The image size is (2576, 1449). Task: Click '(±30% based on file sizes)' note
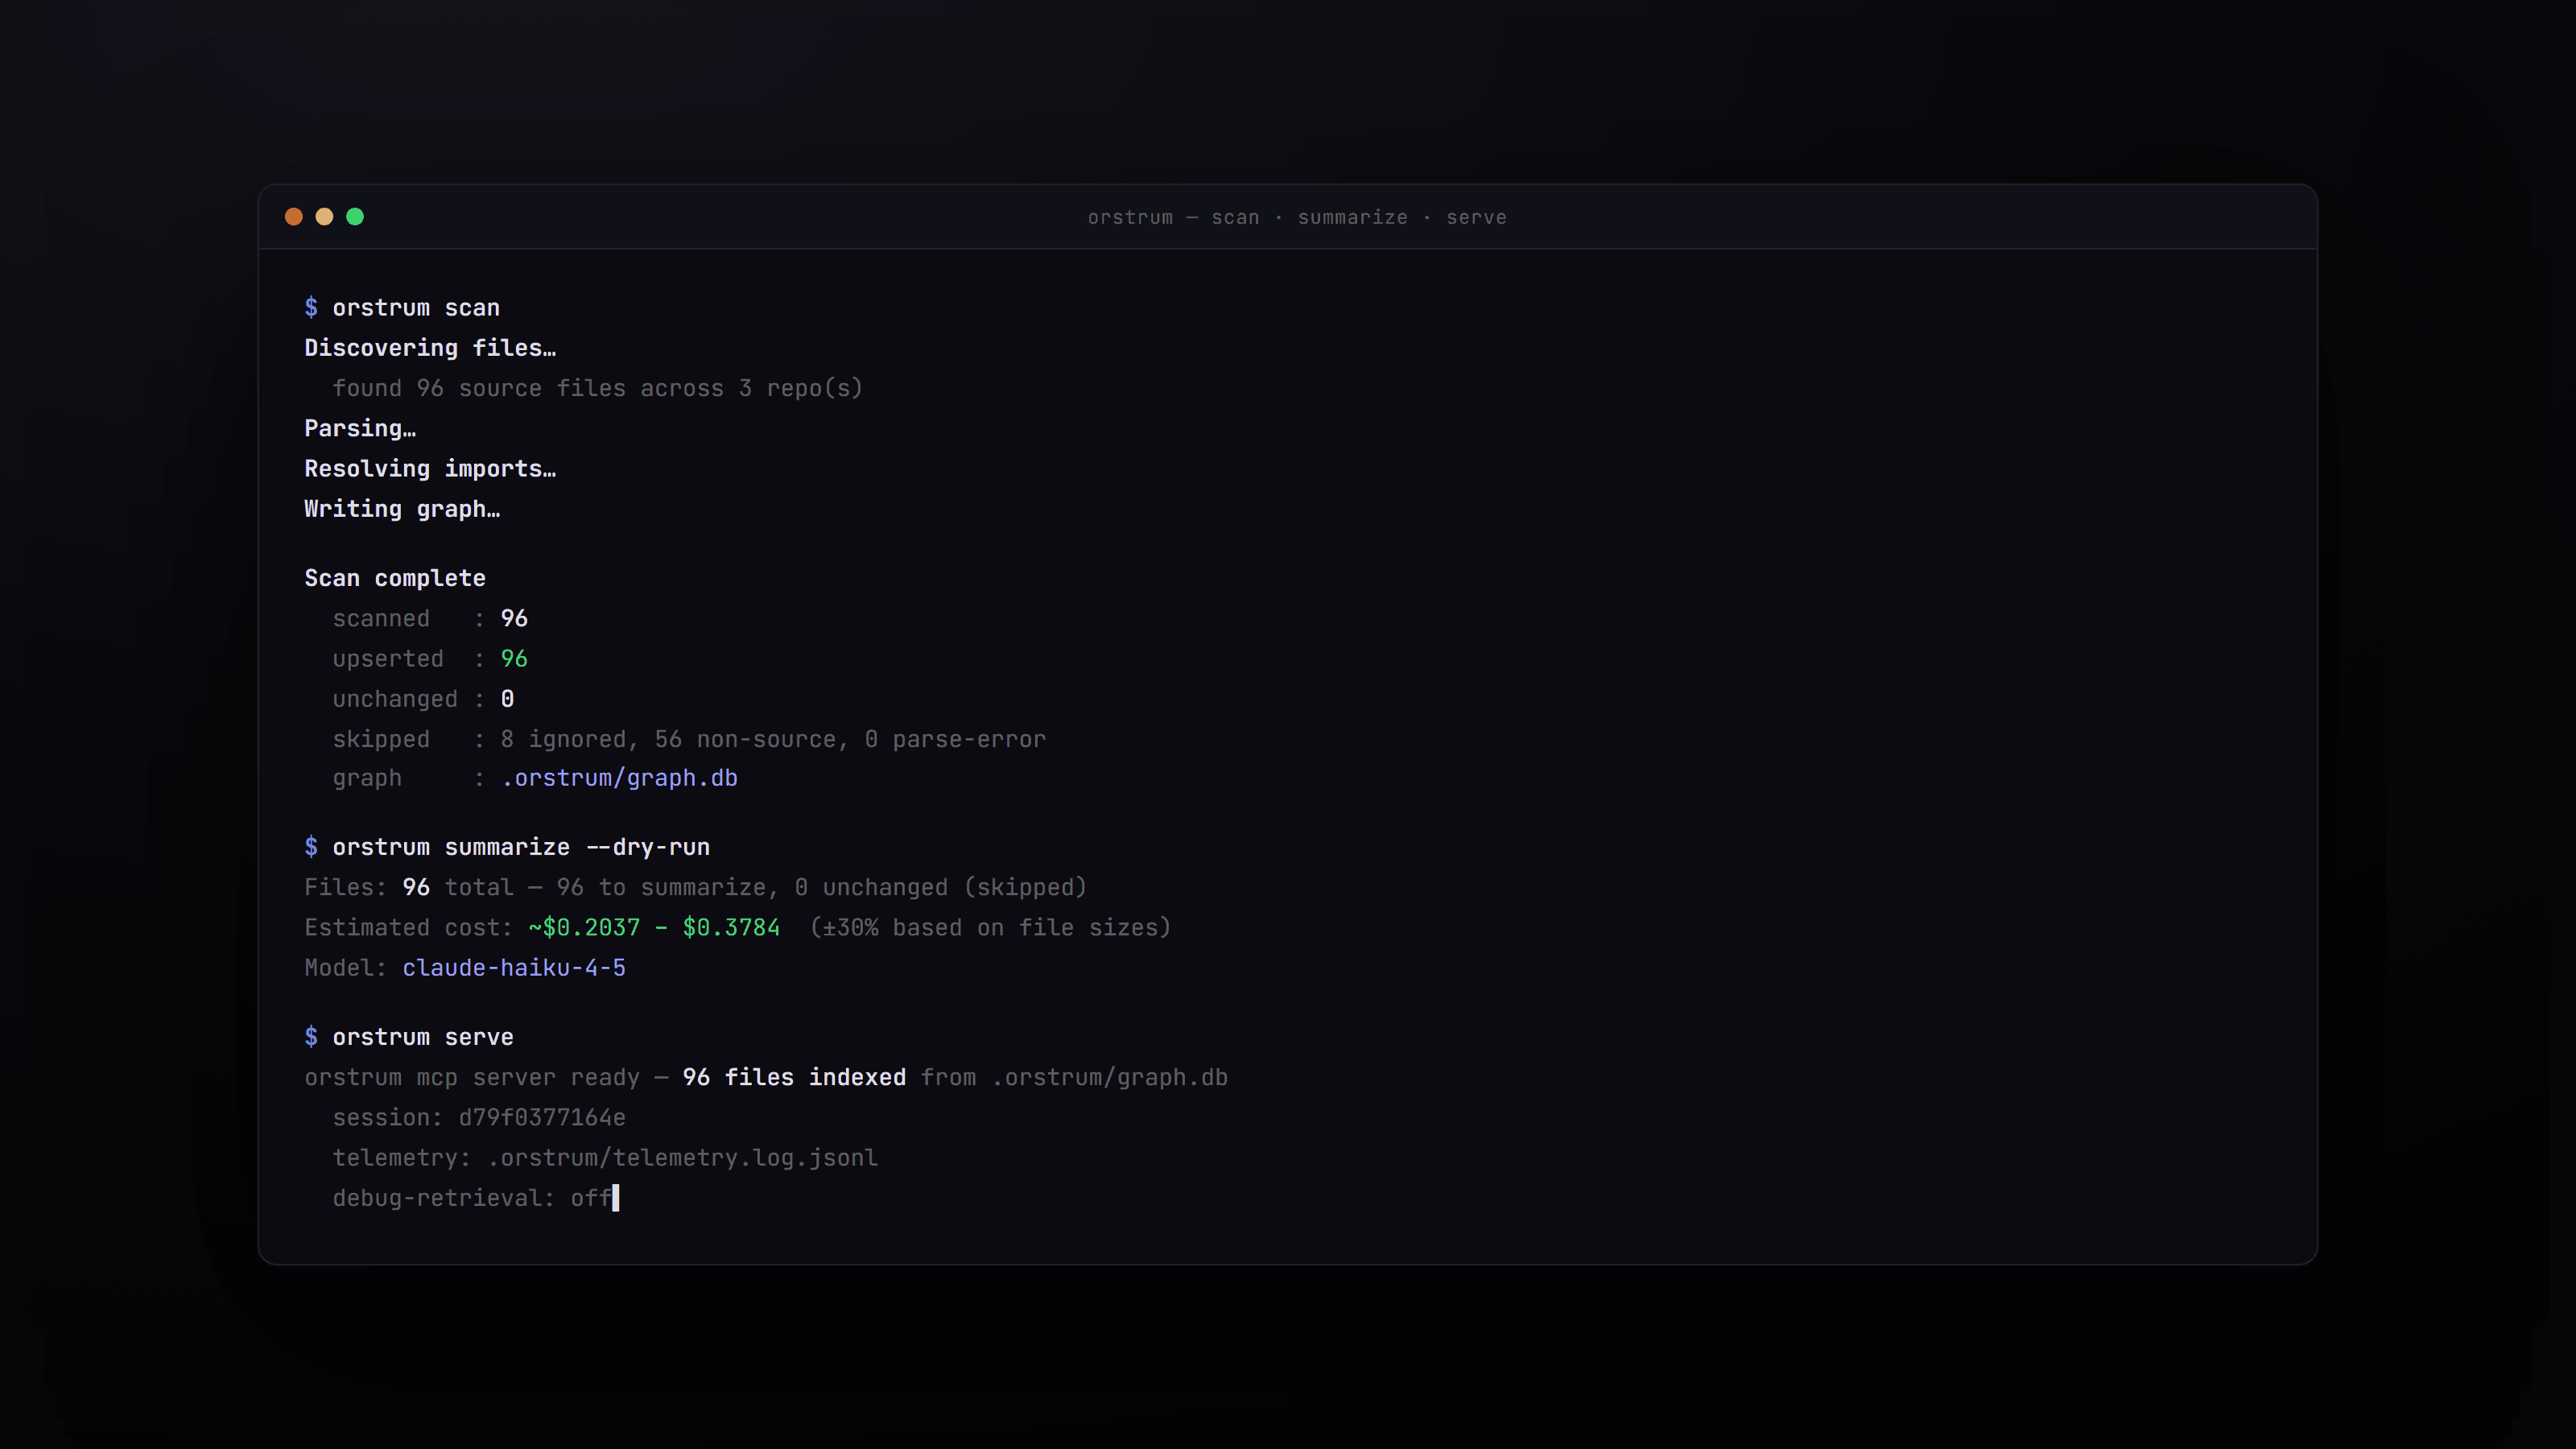[990, 928]
